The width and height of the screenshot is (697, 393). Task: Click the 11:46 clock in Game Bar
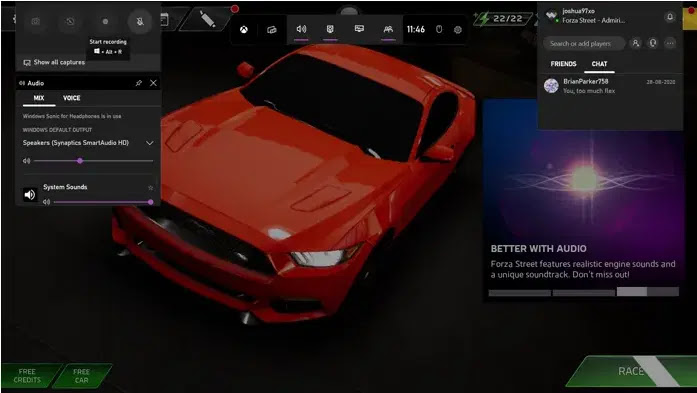[x=416, y=29]
